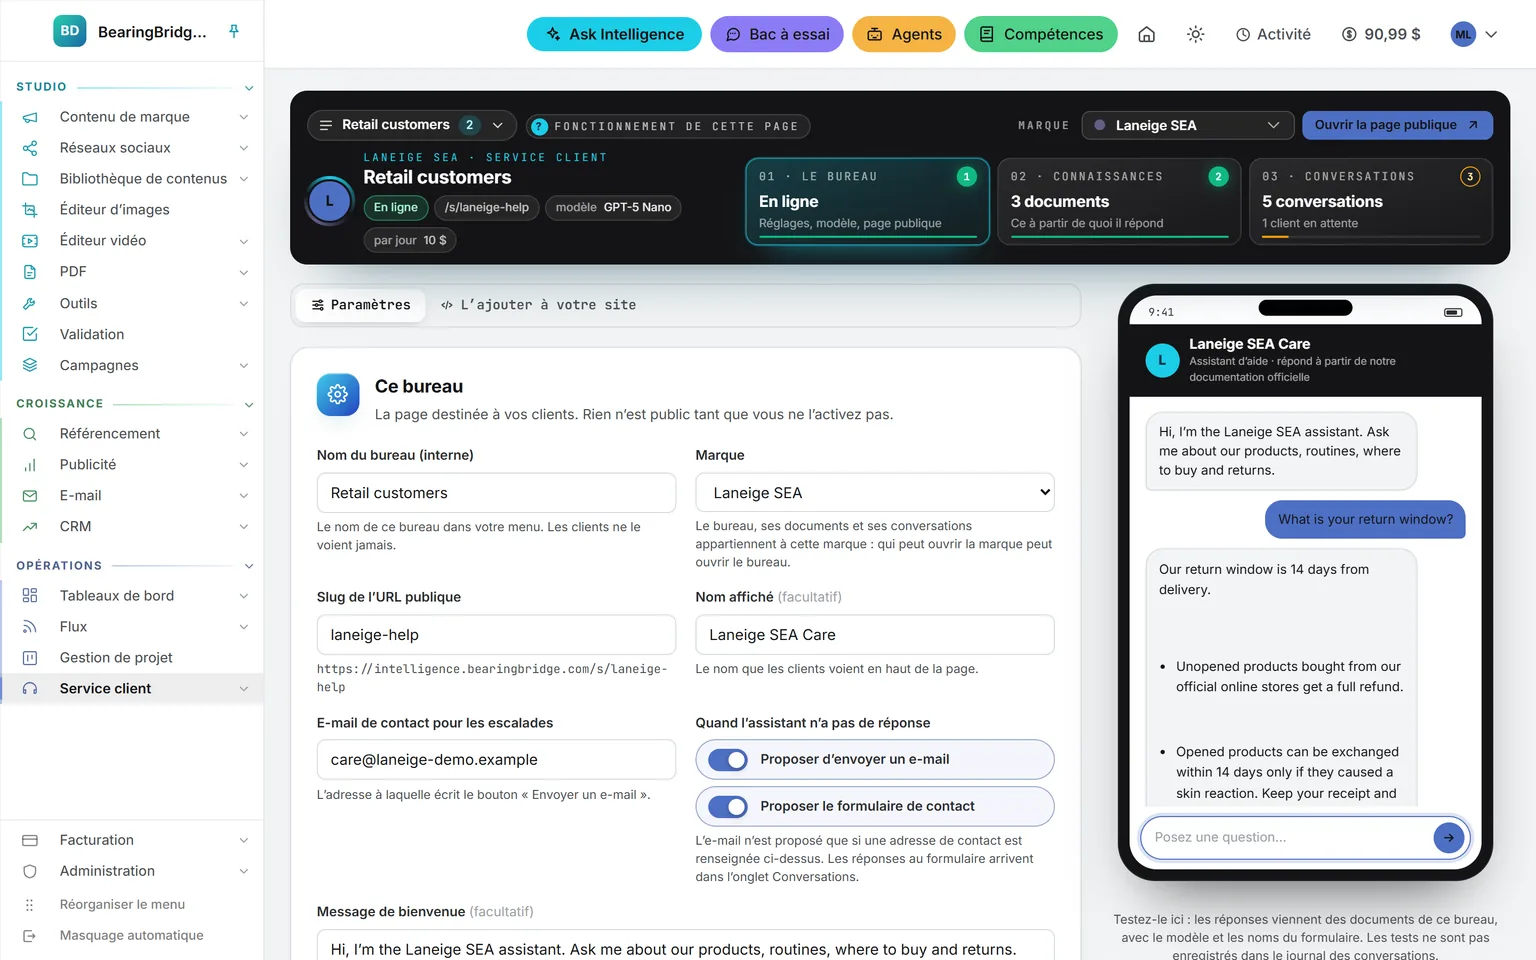Screen dimensions: 1536x960
Task: Open the 03 Conversations step card
Action: [1371, 201]
